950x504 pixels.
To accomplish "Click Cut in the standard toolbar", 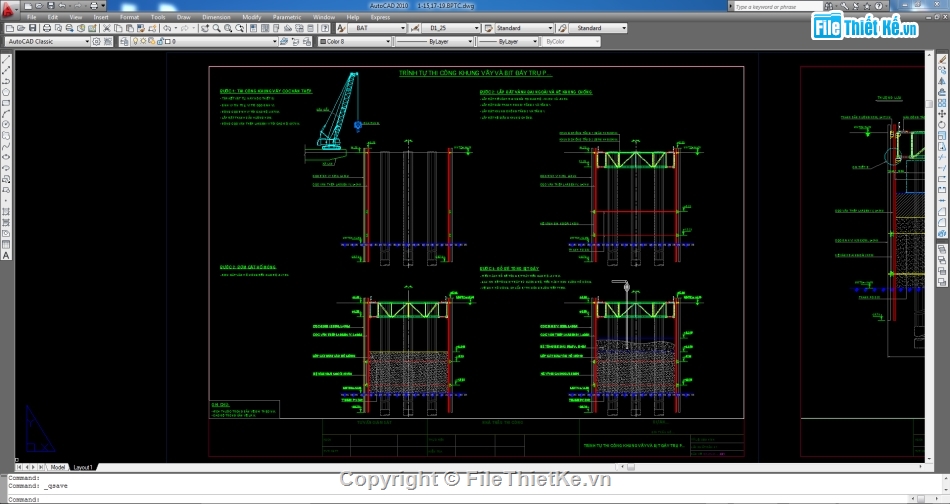I will (107, 28).
